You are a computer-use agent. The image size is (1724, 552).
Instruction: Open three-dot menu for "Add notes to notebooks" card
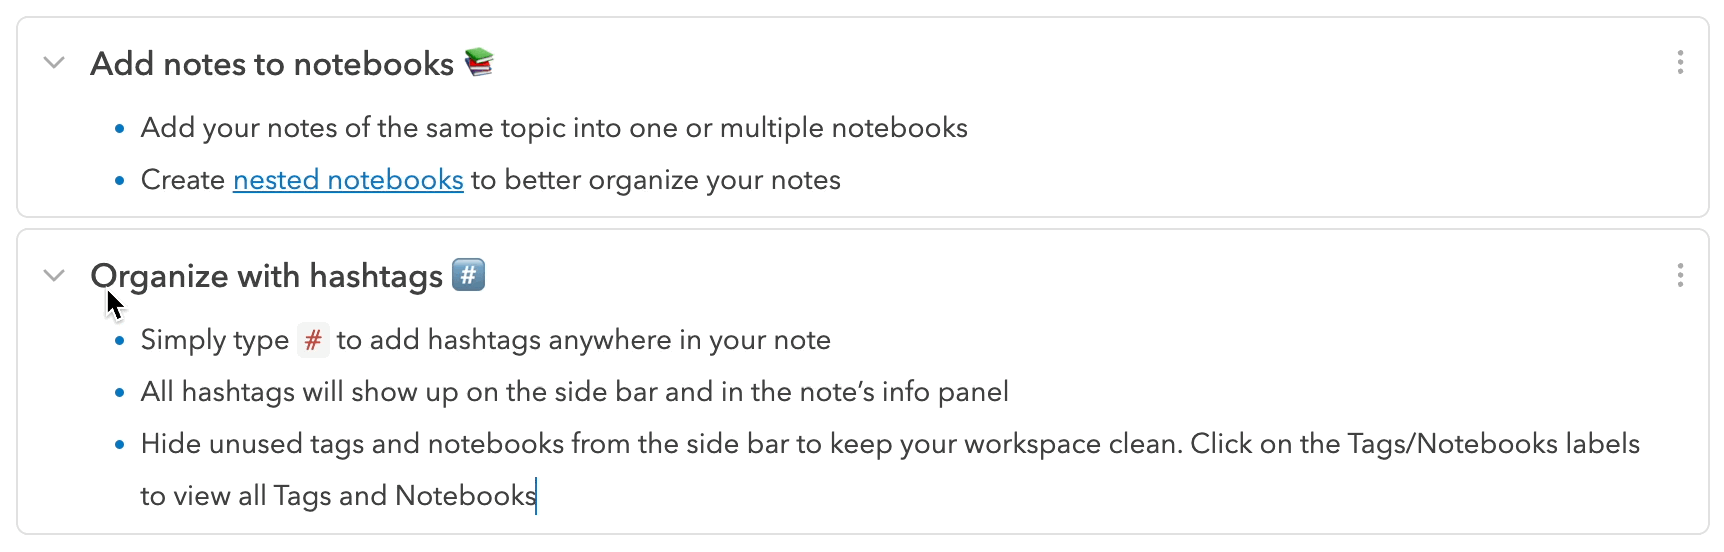click(1680, 63)
